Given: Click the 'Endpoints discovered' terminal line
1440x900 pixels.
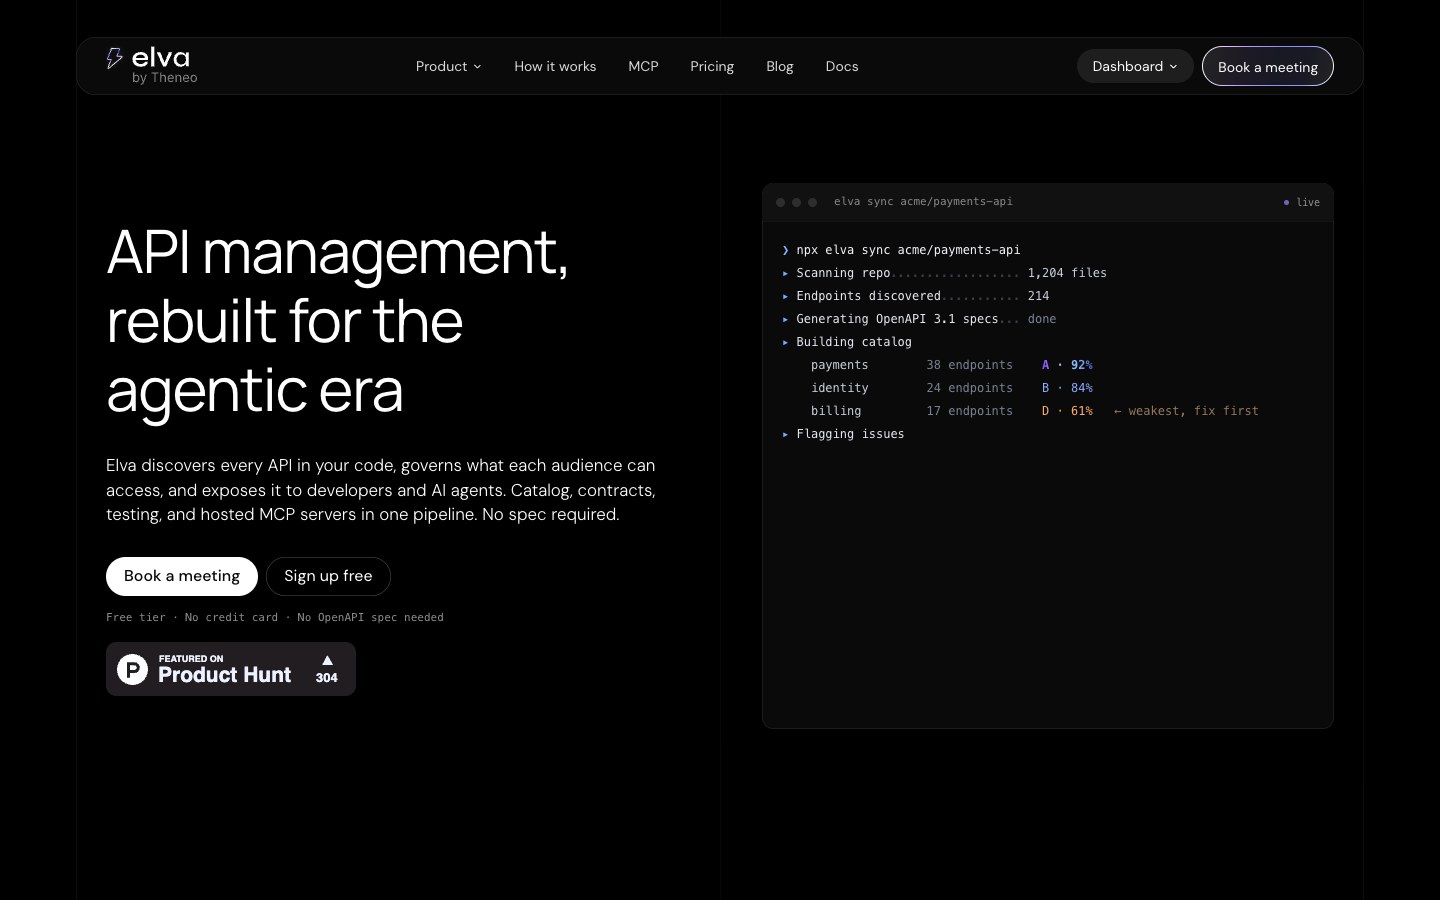Looking at the screenshot, I should click(916, 296).
